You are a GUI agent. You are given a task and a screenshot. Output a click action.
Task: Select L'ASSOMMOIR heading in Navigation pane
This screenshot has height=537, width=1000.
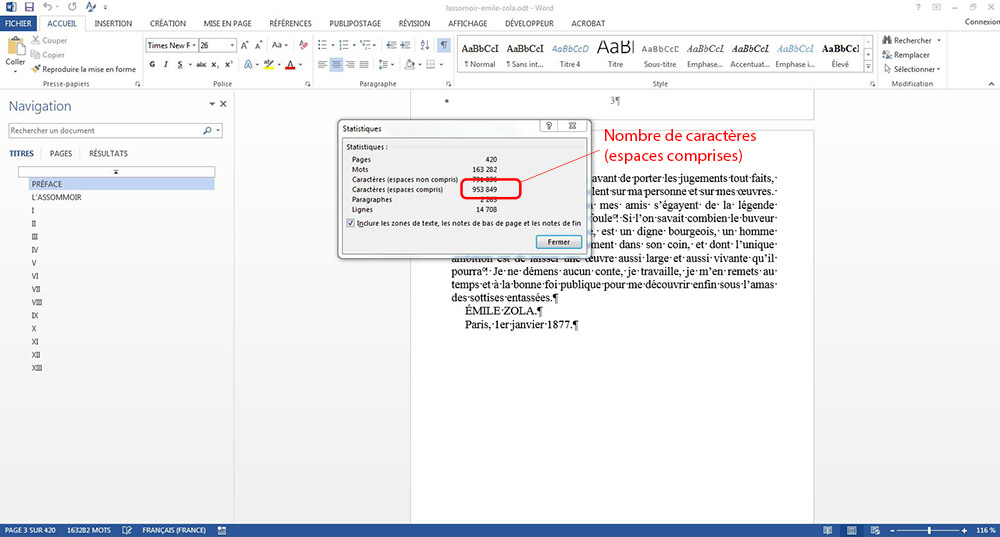pyautogui.click(x=56, y=197)
